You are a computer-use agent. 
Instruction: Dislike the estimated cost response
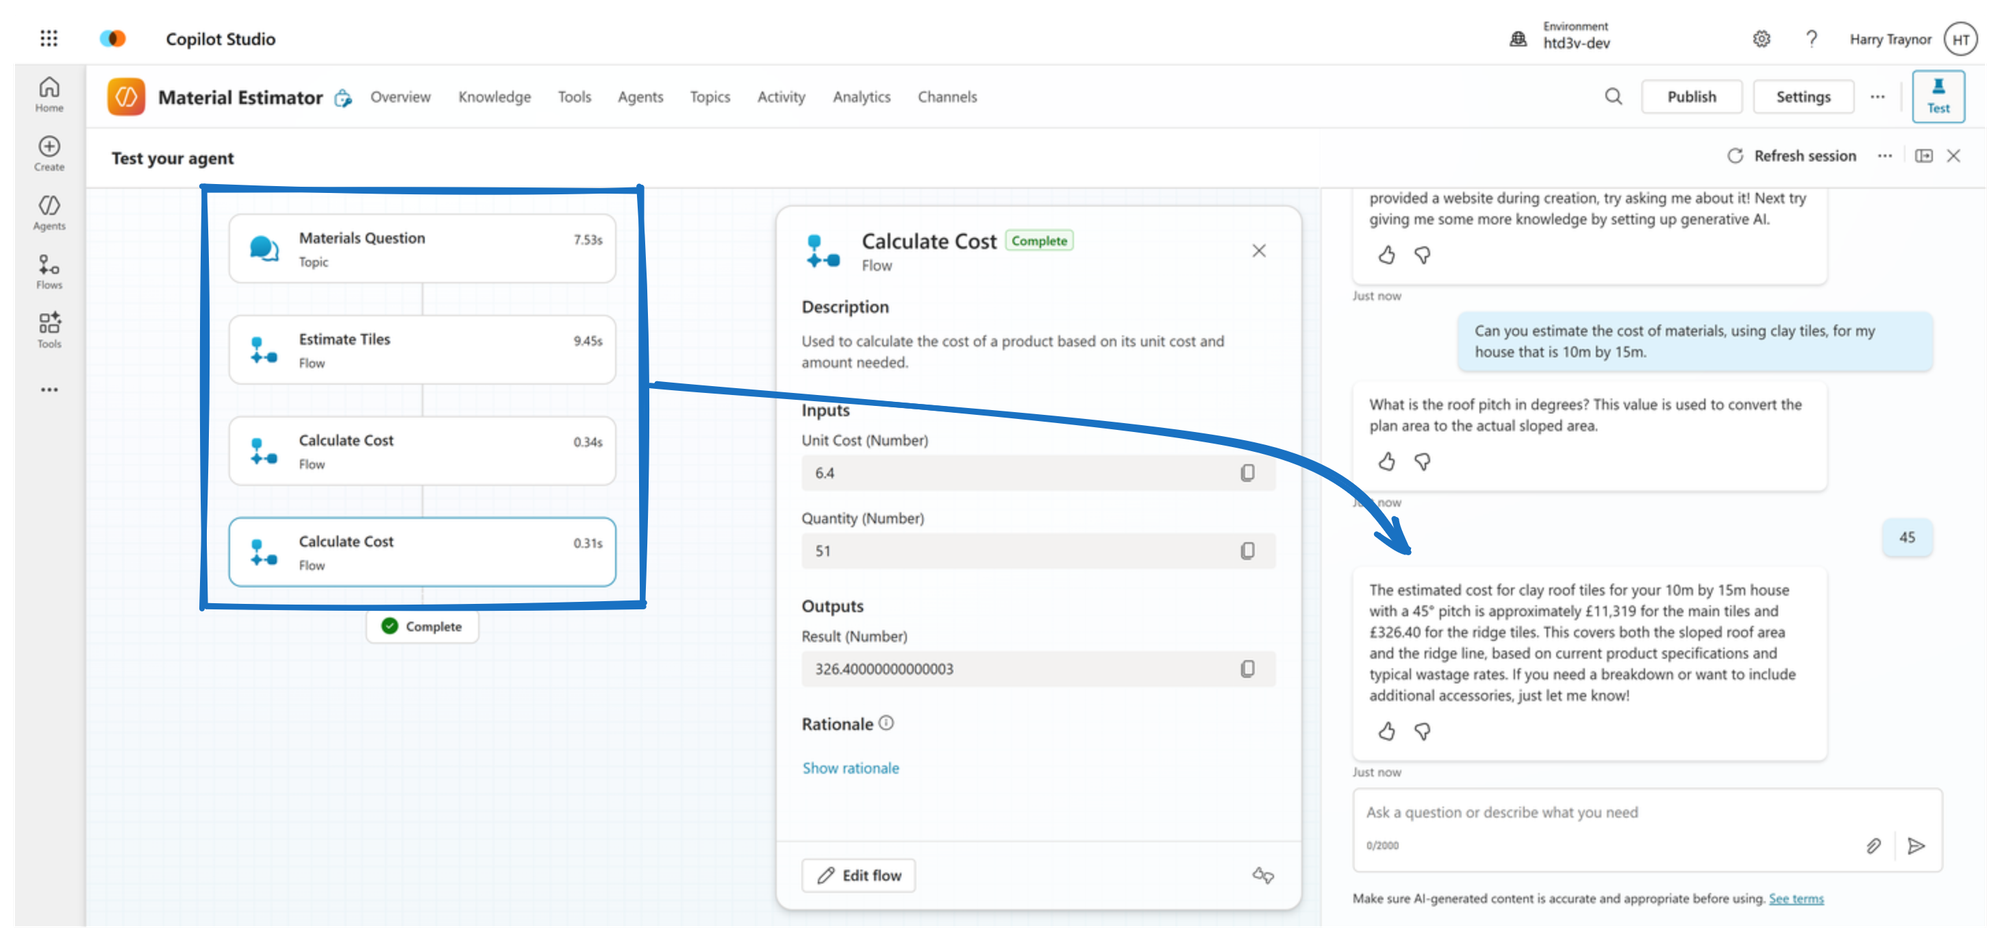pyautogui.click(x=1422, y=731)
